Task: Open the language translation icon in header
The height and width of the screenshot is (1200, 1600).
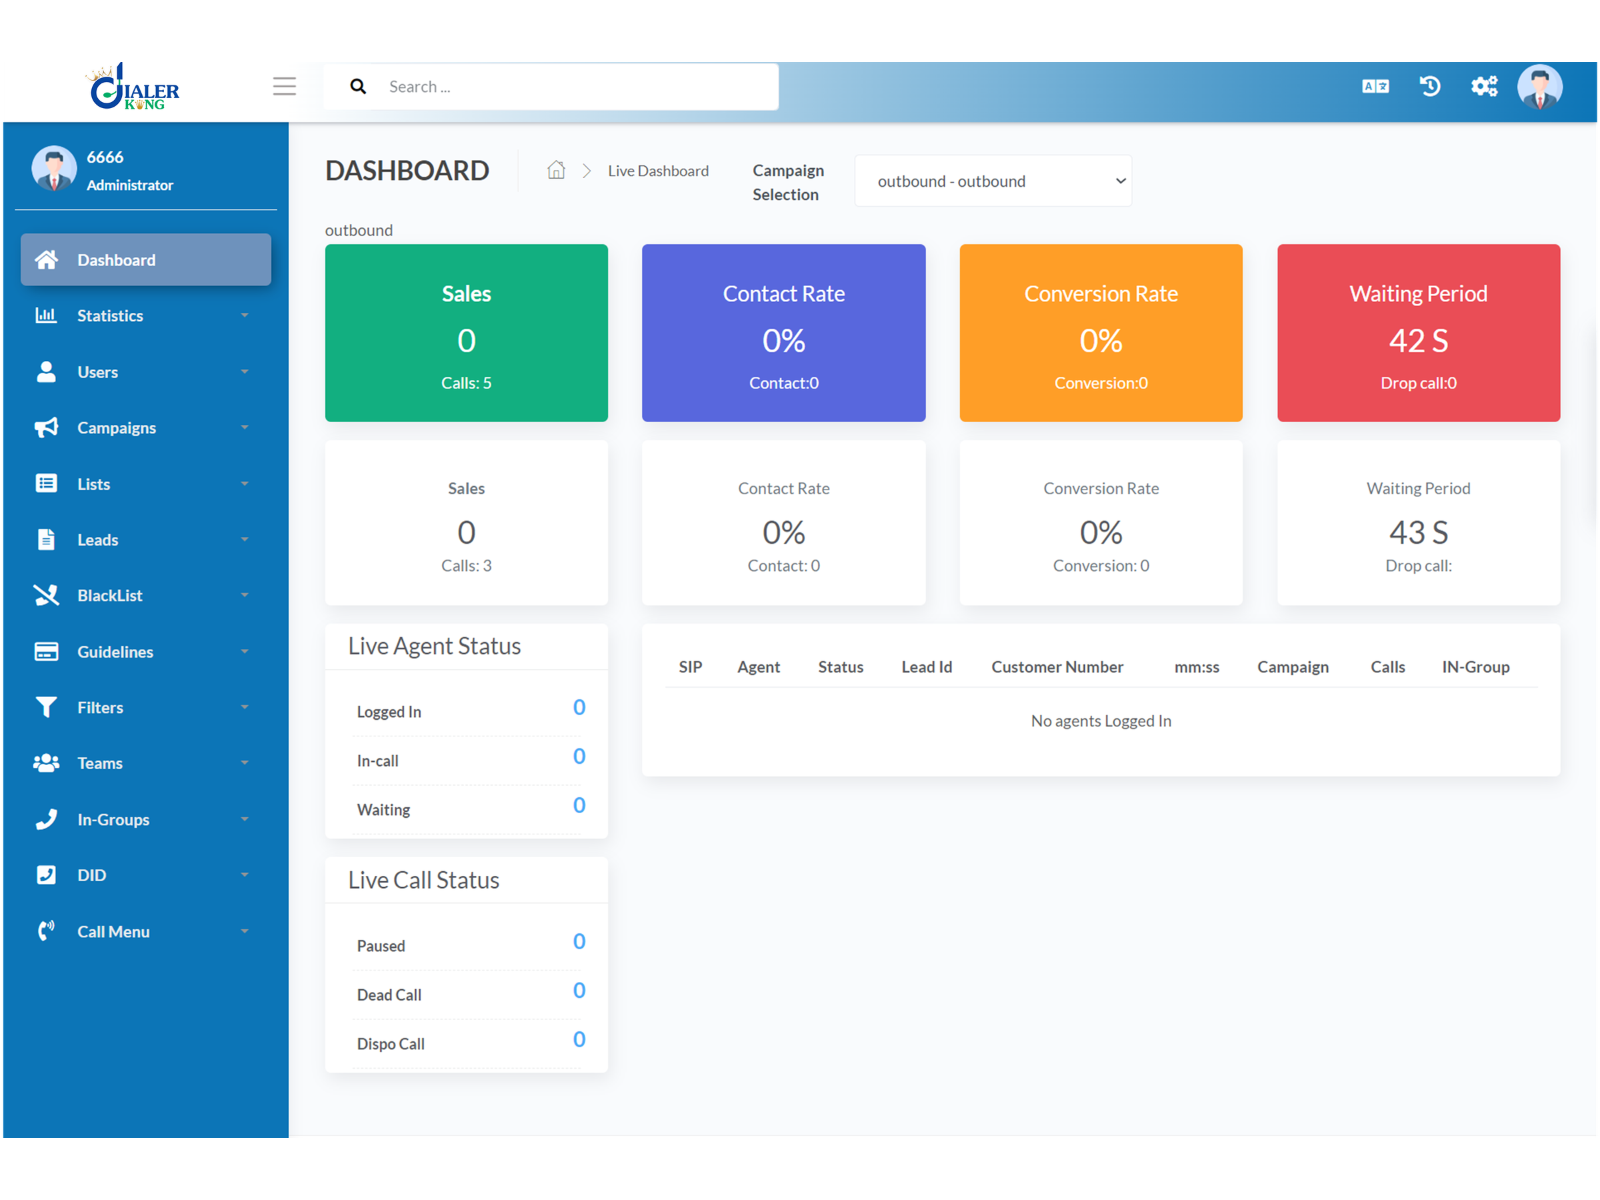Action: (1376, 86)
